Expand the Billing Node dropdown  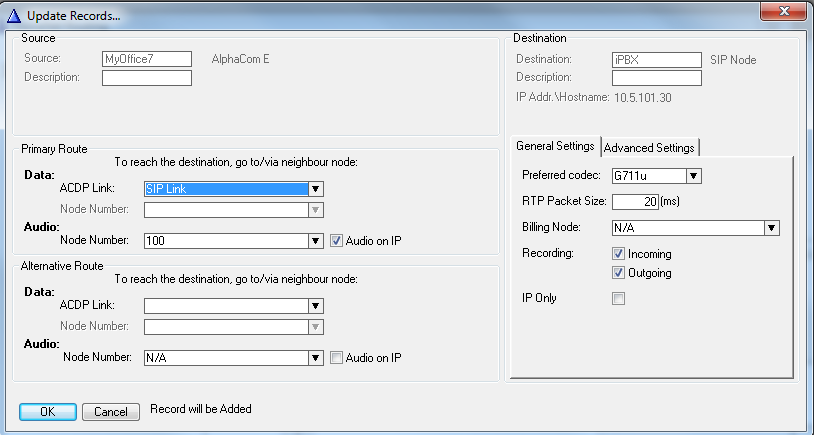(771, 228)
